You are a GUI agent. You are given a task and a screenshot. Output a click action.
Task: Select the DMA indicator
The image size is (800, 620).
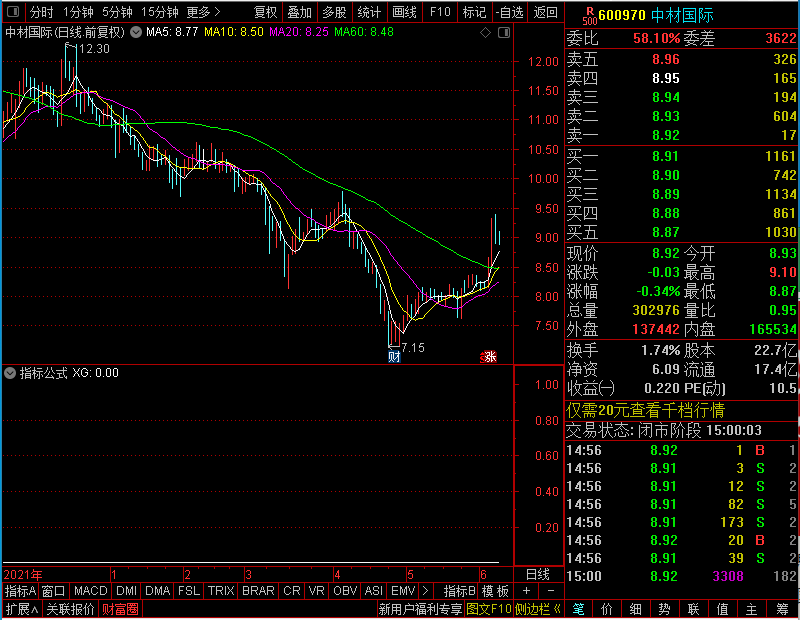click(x=157, y=591)
